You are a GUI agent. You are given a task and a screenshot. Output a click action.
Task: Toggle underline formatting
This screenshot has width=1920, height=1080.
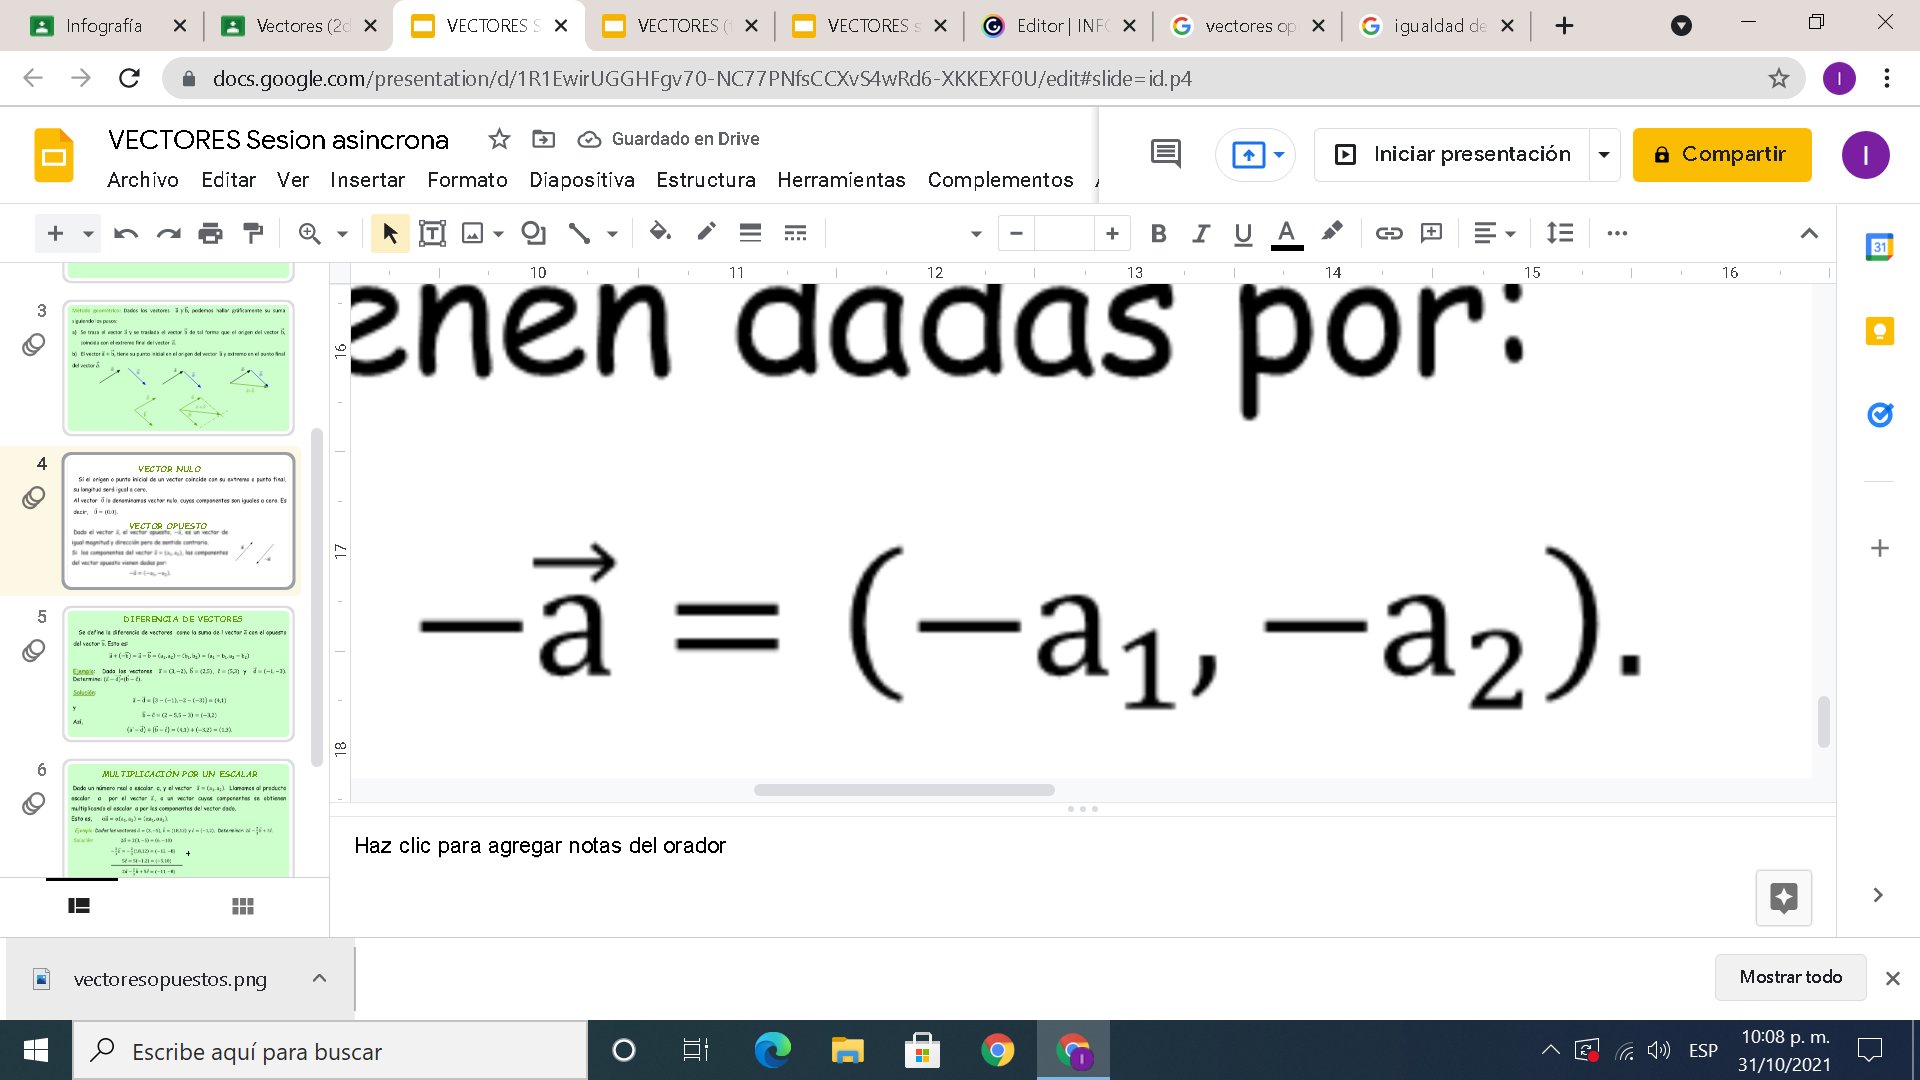coord(1243,232)
